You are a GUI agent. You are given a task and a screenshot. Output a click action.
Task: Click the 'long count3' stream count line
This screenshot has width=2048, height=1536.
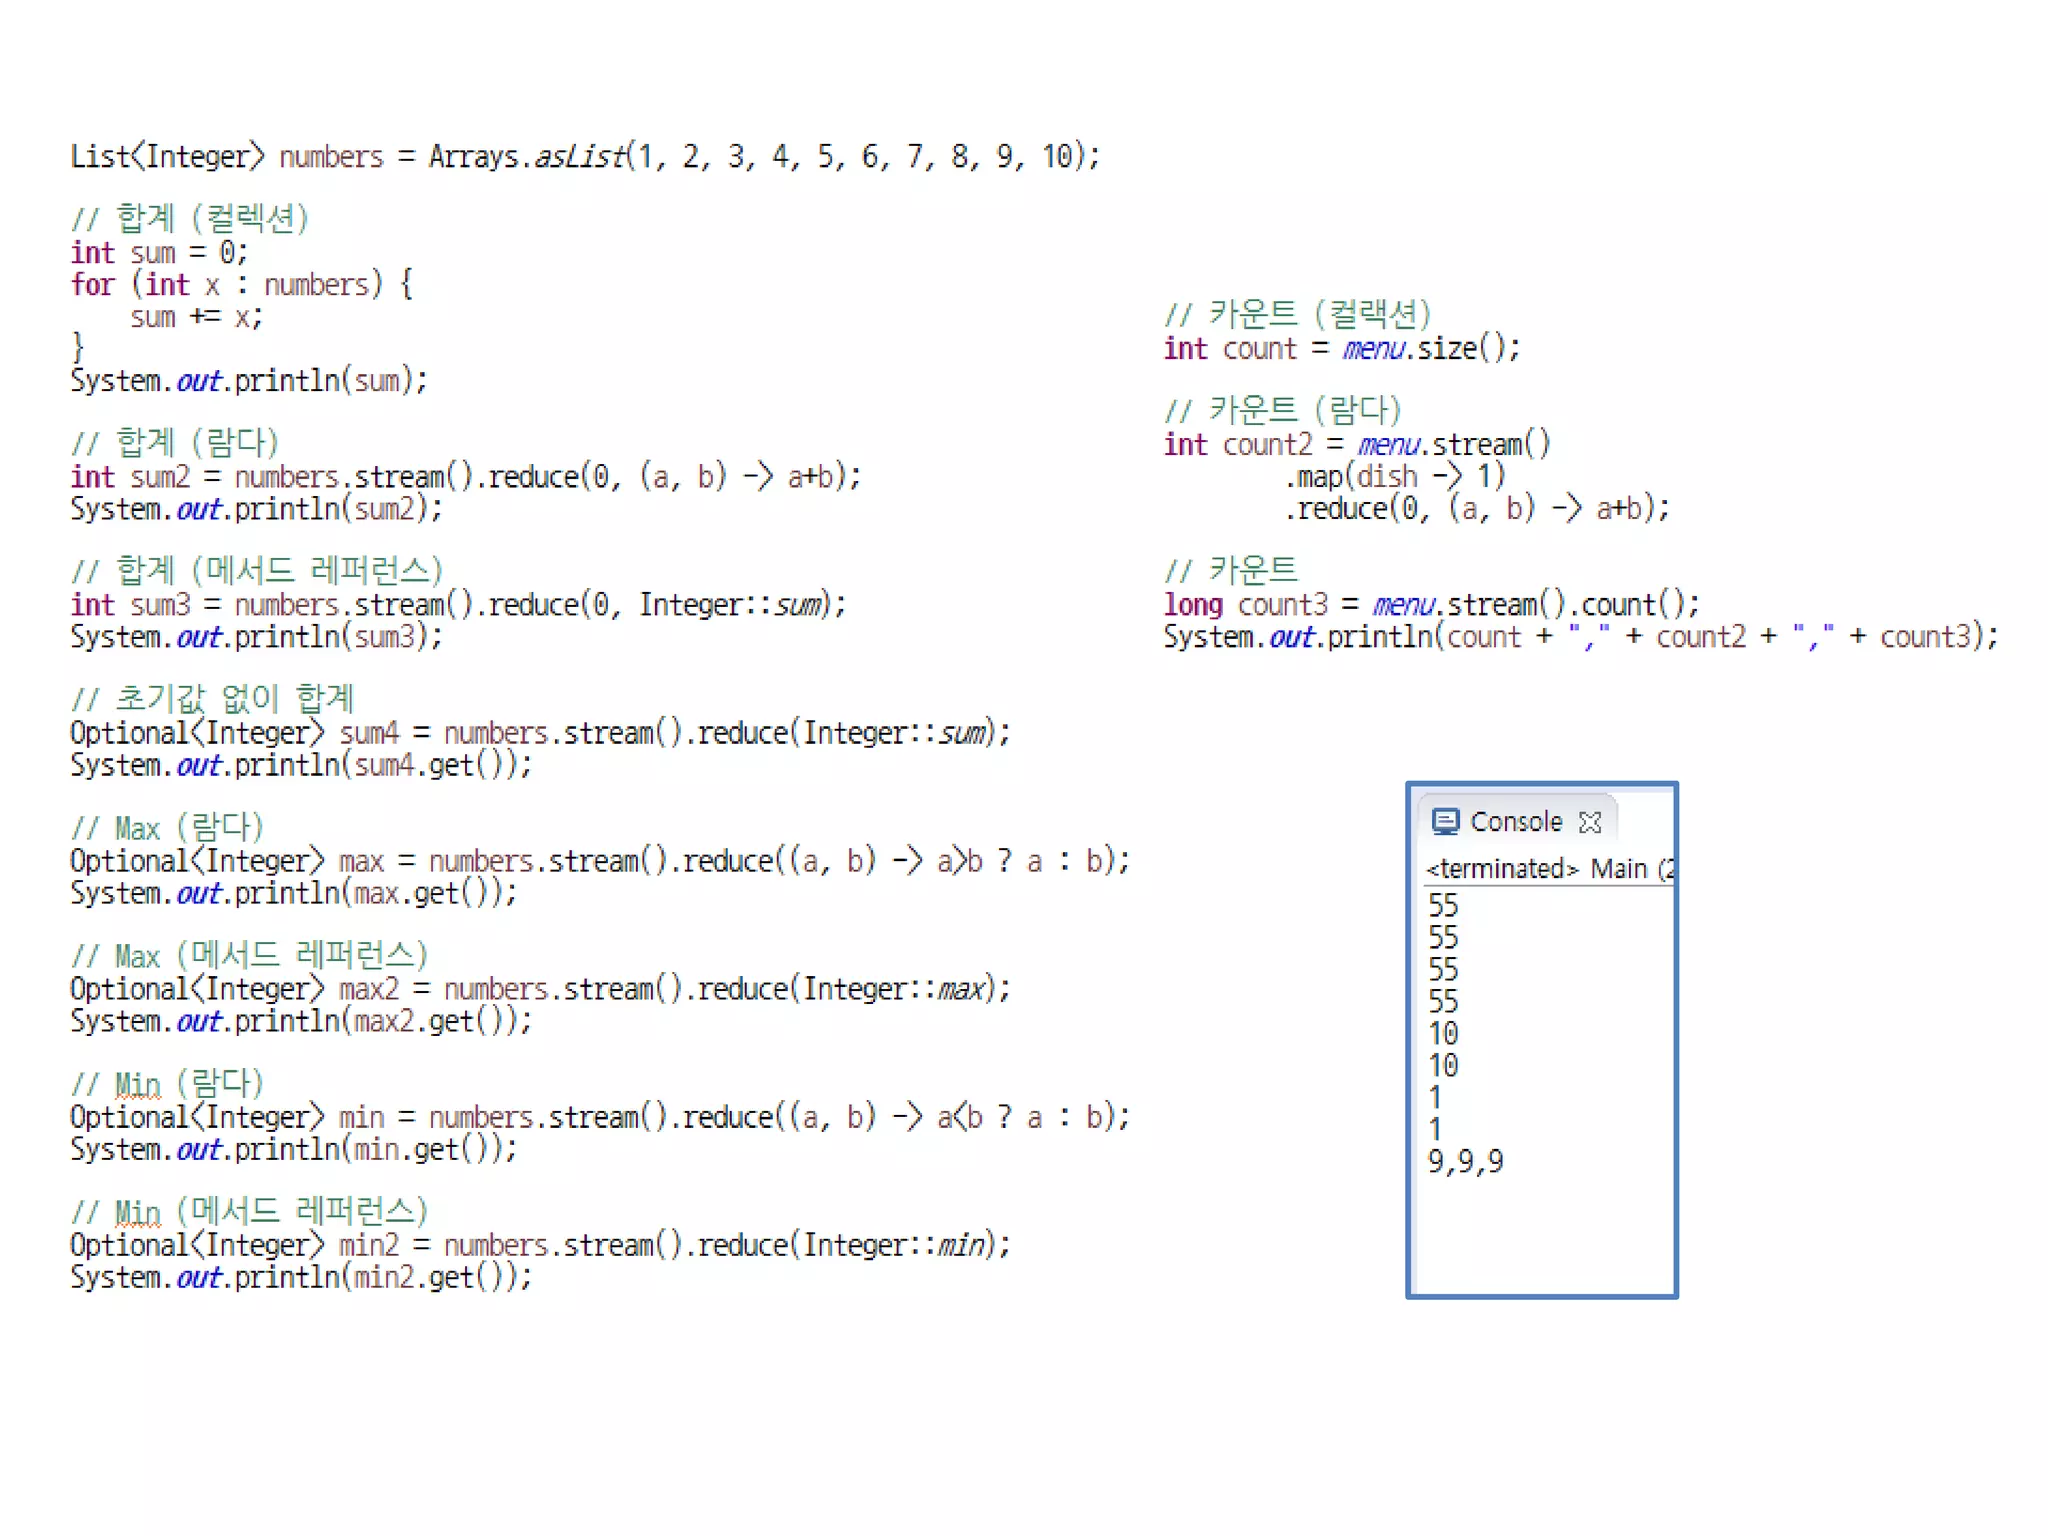pos(1431,605)
